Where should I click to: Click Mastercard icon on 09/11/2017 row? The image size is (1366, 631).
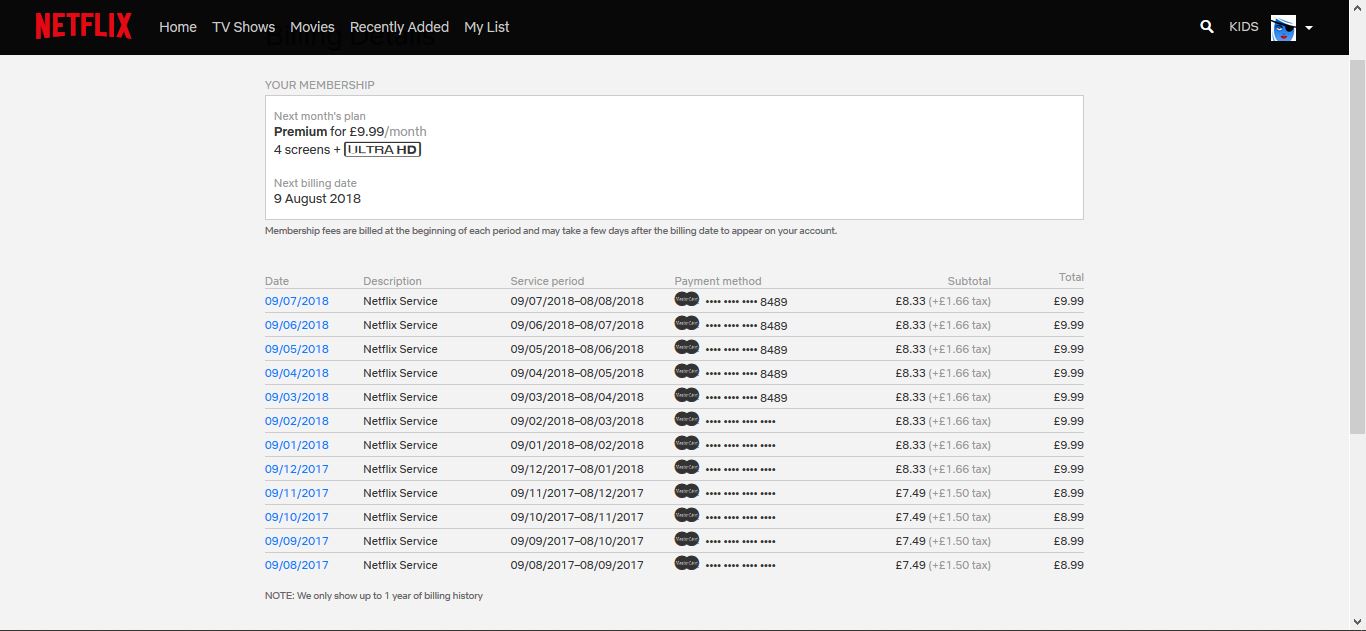[686, 491]
